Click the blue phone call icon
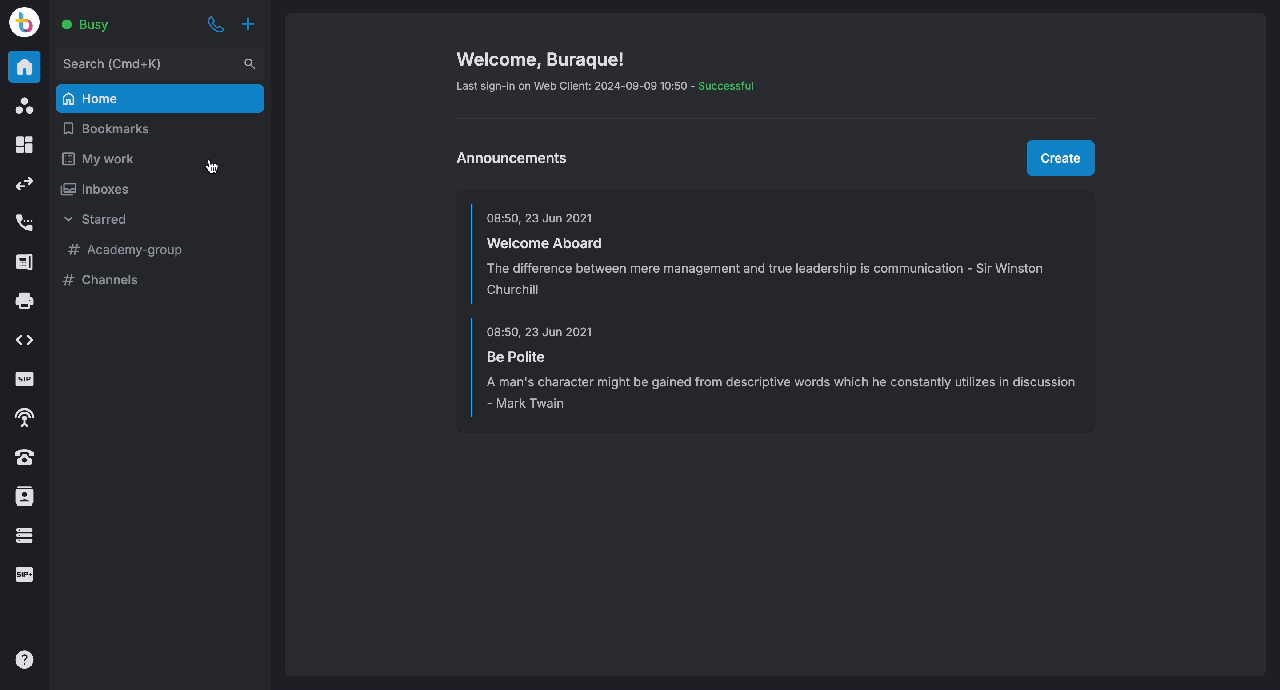This screenshot has height=690, width=1280. pyautogui.click(x=215, y=24)
